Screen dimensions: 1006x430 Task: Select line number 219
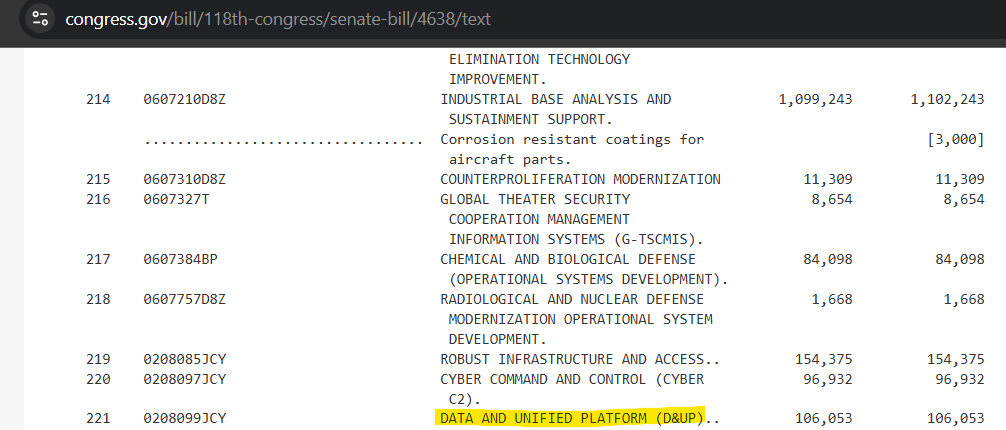coord(98,359)
